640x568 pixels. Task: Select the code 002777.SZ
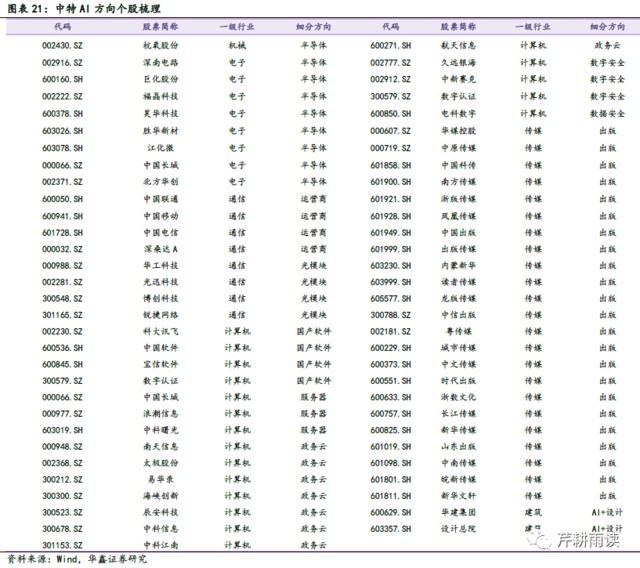[x=391, y=63]
